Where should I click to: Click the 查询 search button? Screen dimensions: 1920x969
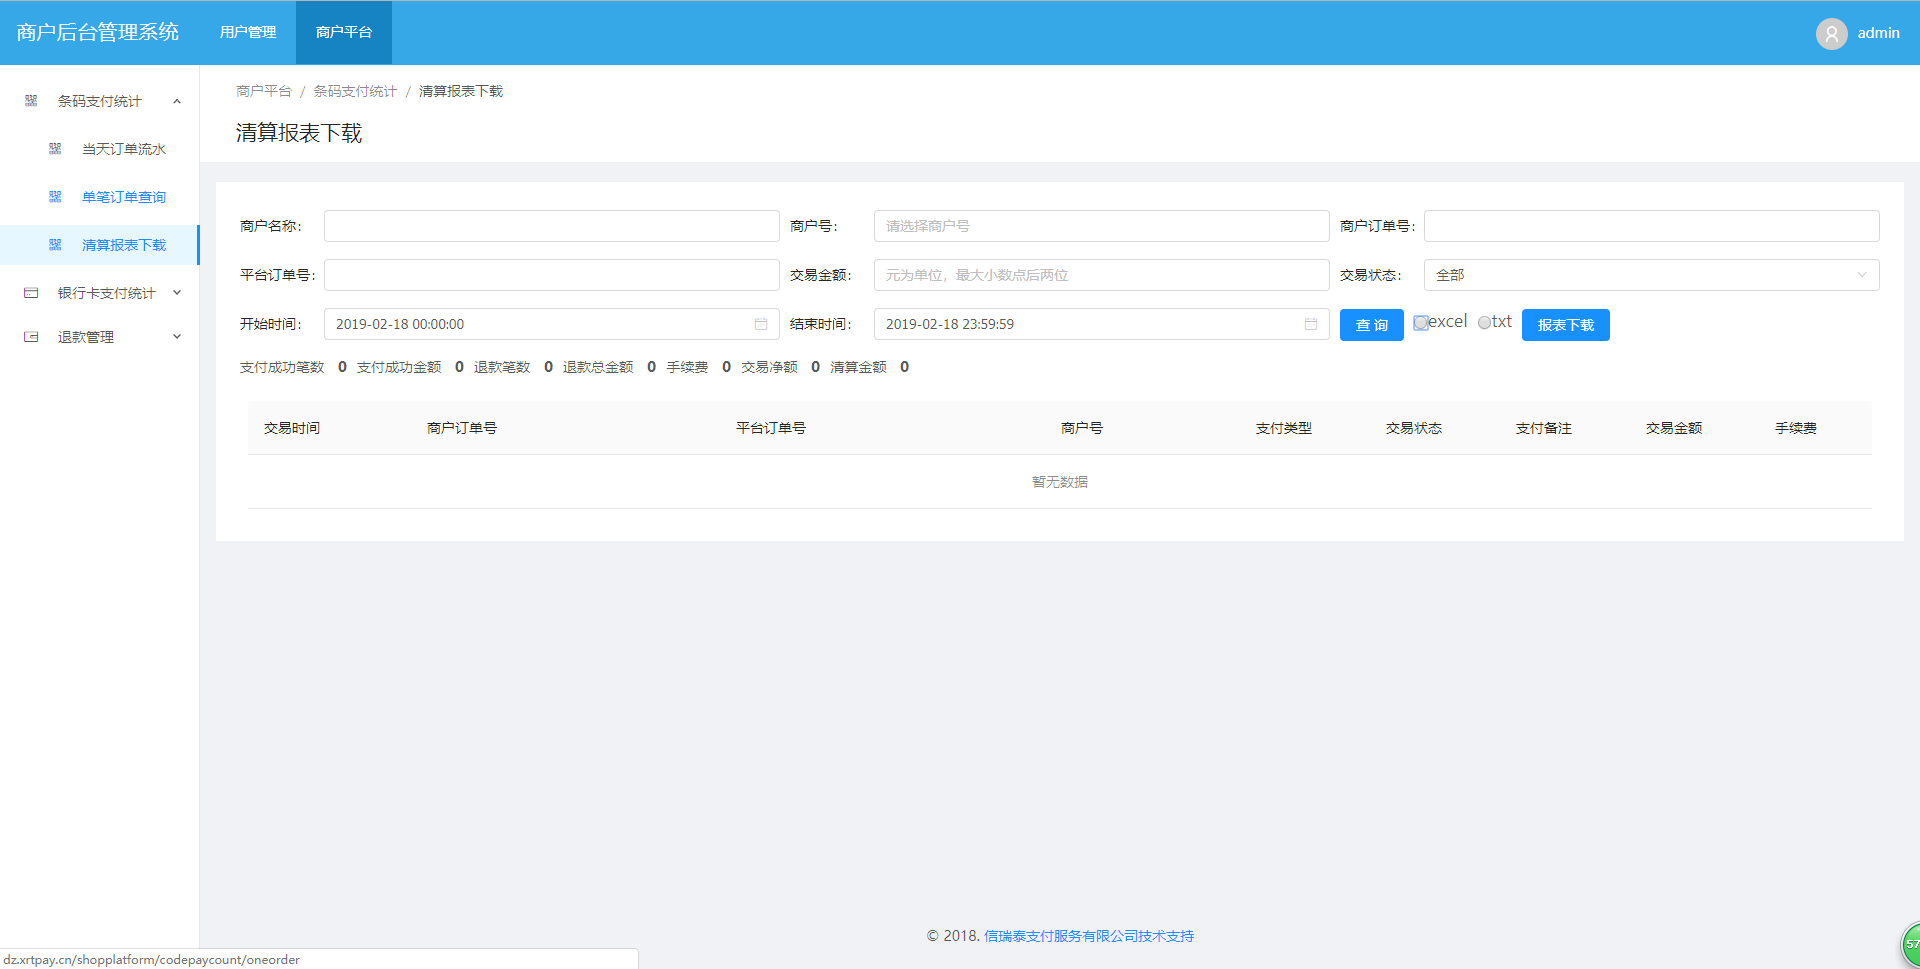pyautogui.click(x=1371, y=325)
